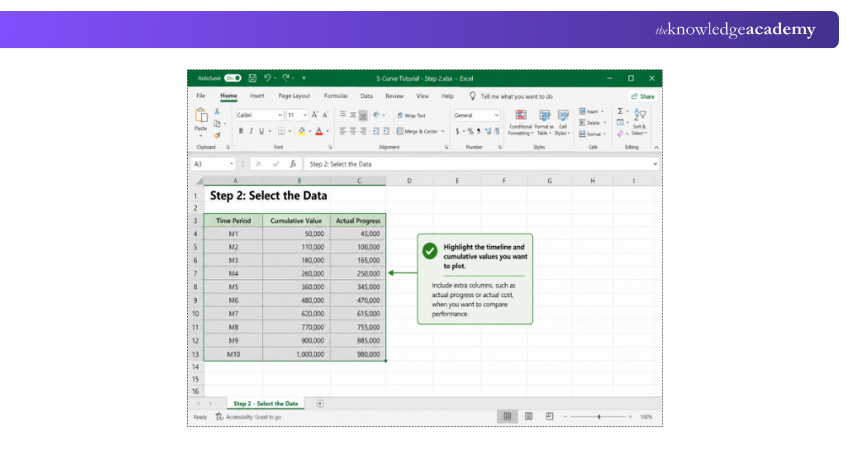850x450 pixels.
Task: Click the add new sheet plus icon
Action: (320, 403)
